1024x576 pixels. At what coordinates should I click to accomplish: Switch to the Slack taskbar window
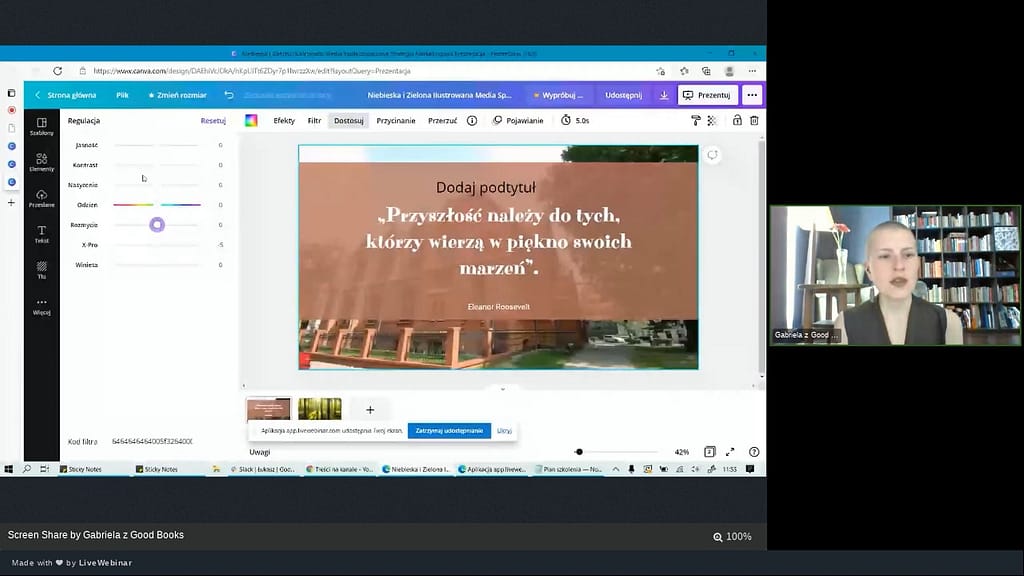pyautogui.click(x=263, y=469)
